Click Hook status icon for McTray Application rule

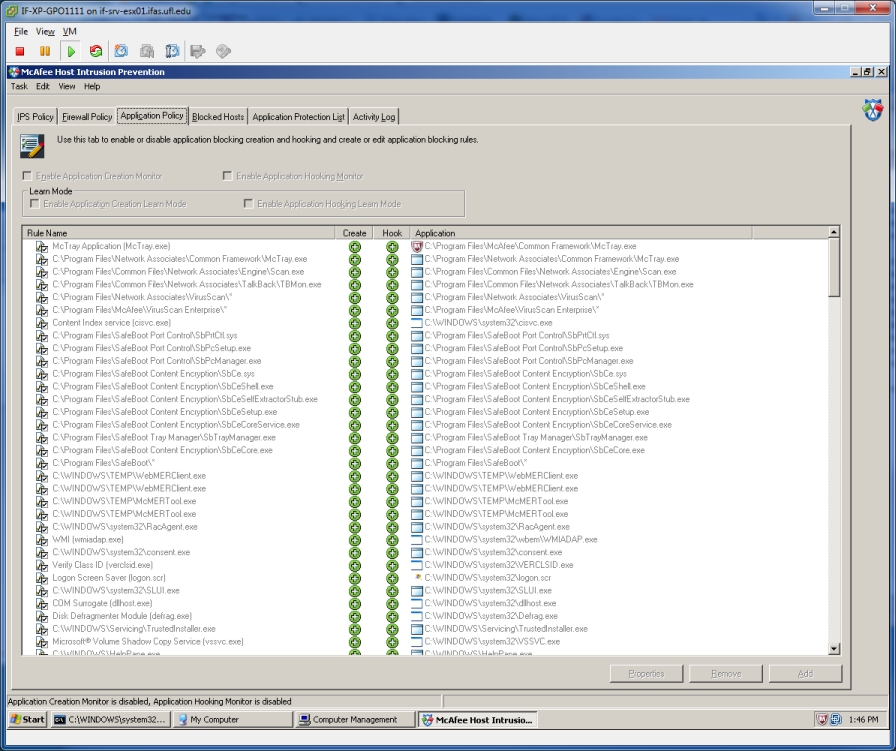tap(392, 247)
